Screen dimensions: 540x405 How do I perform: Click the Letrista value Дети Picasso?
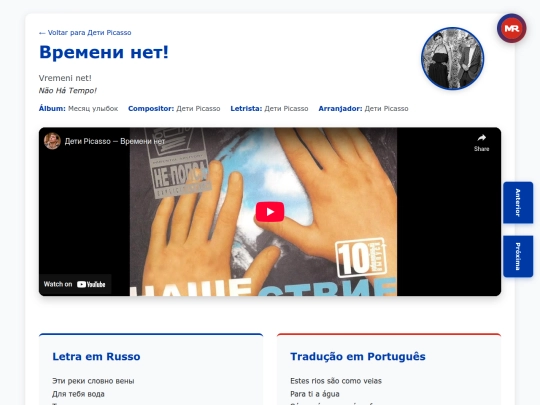pyautogui.click(x=286, y=108)
